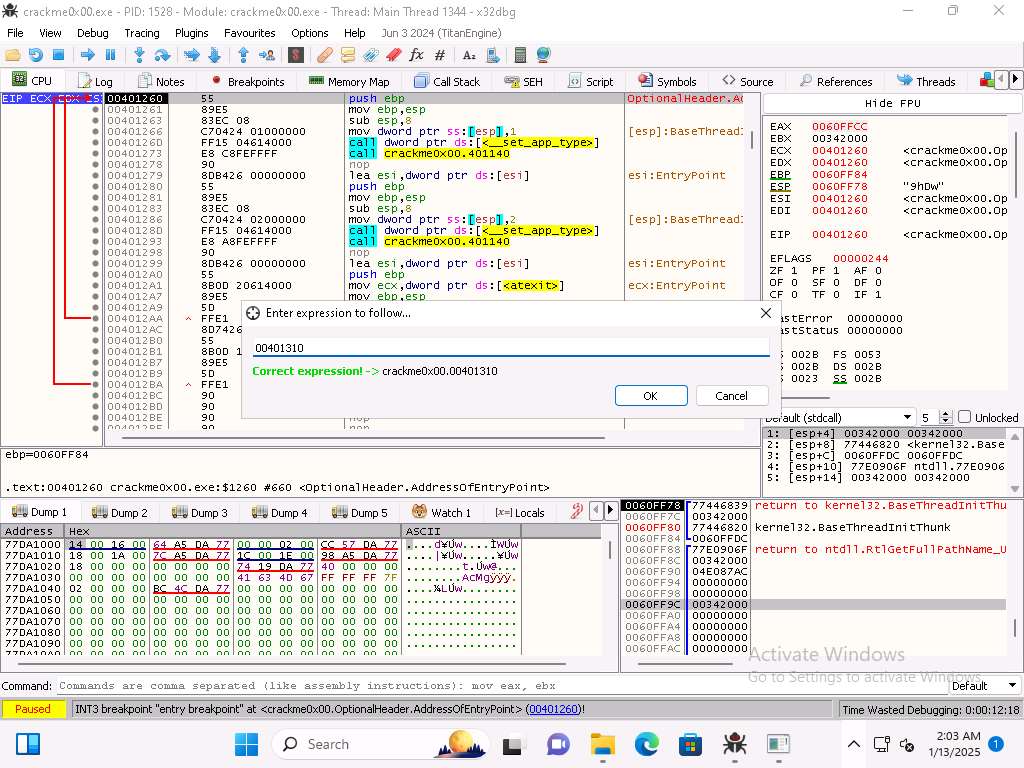
Task: Open the Plugins menu
Action: coord(191,33)
